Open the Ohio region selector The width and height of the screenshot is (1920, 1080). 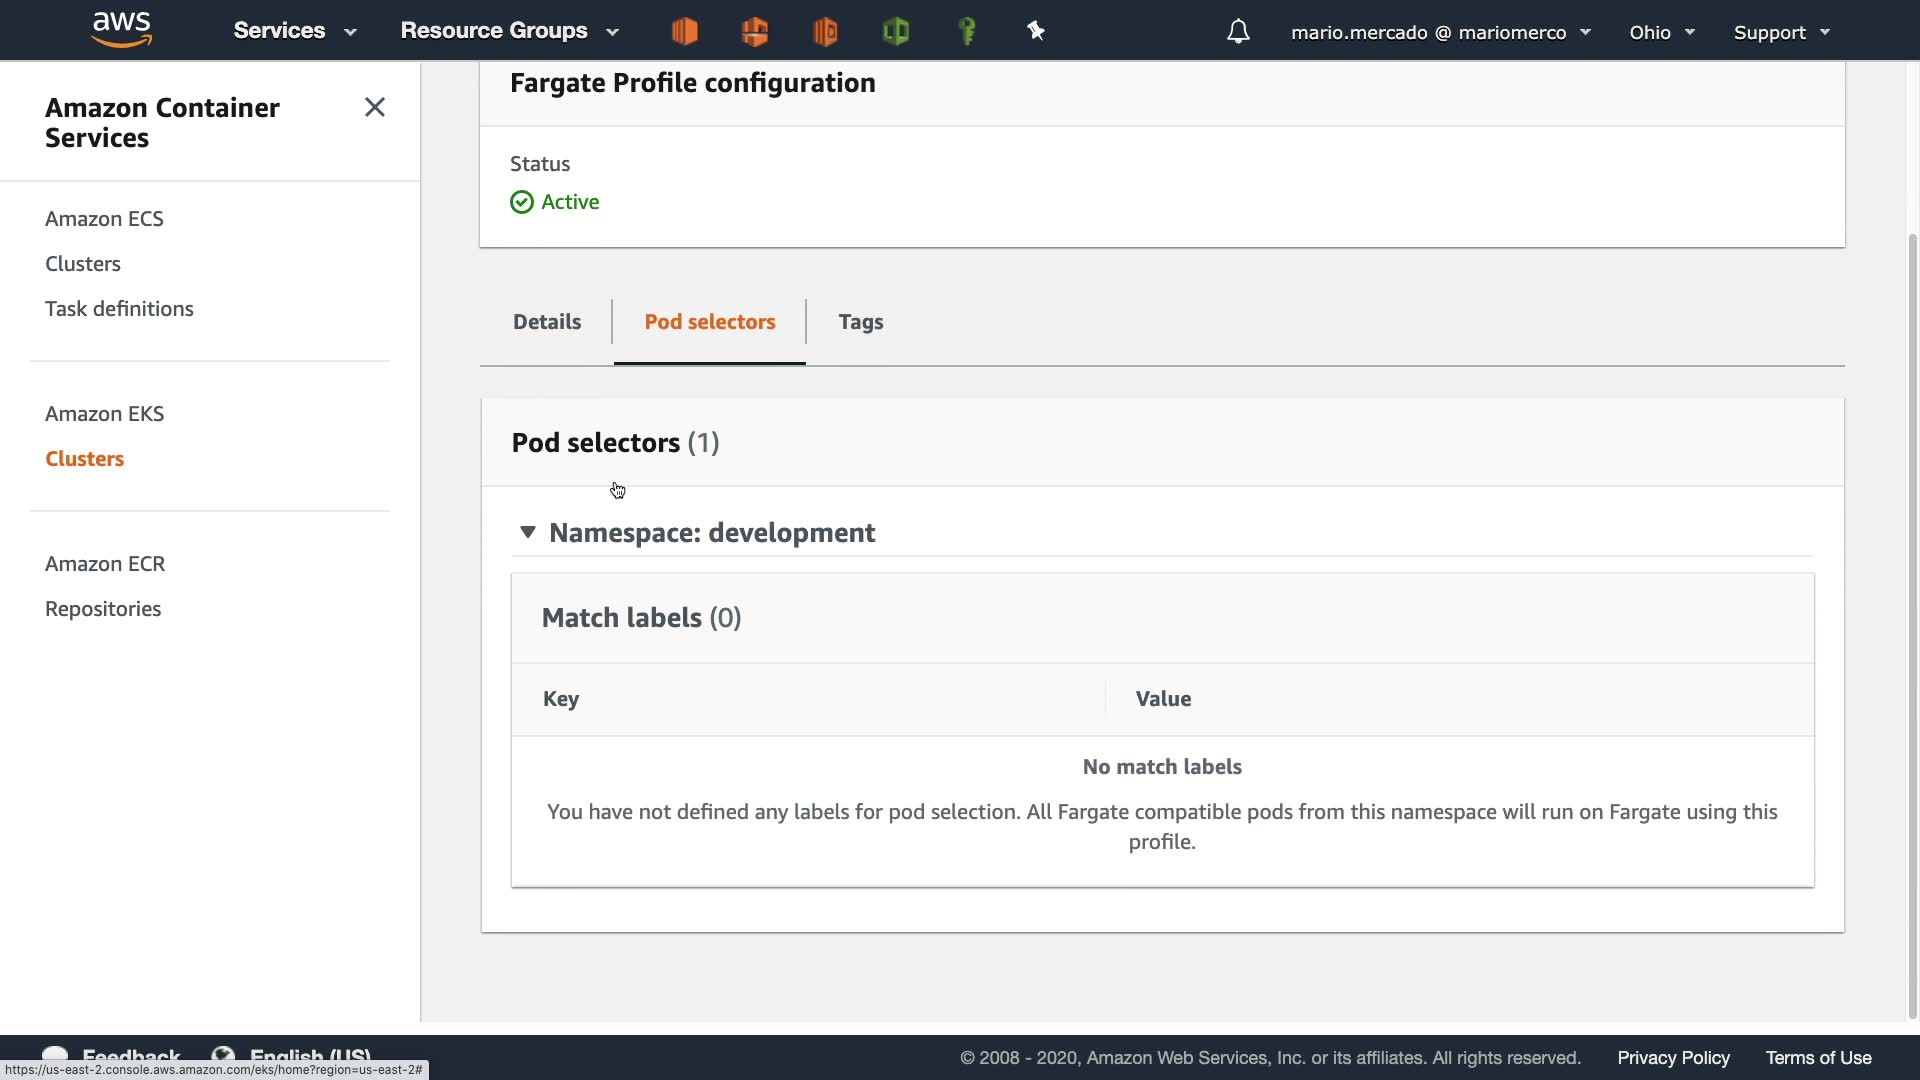tap(1661, 32)
